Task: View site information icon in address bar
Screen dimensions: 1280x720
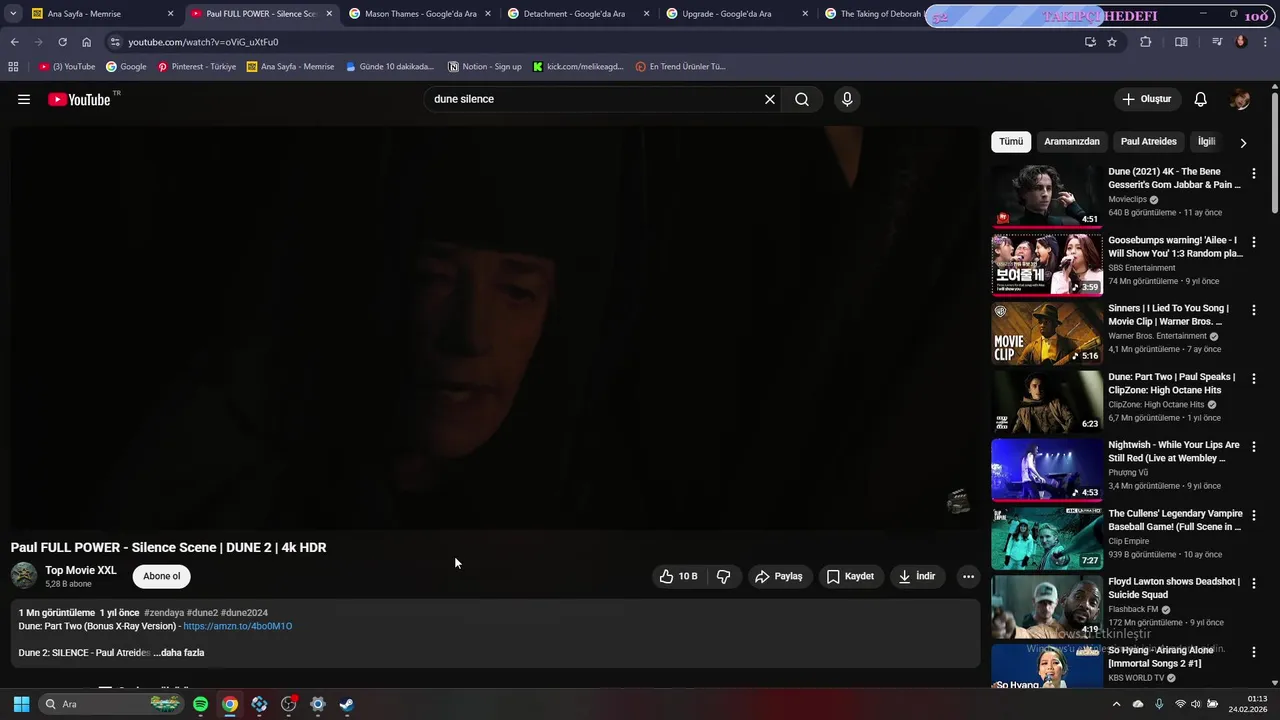Action: click(116, 42)
